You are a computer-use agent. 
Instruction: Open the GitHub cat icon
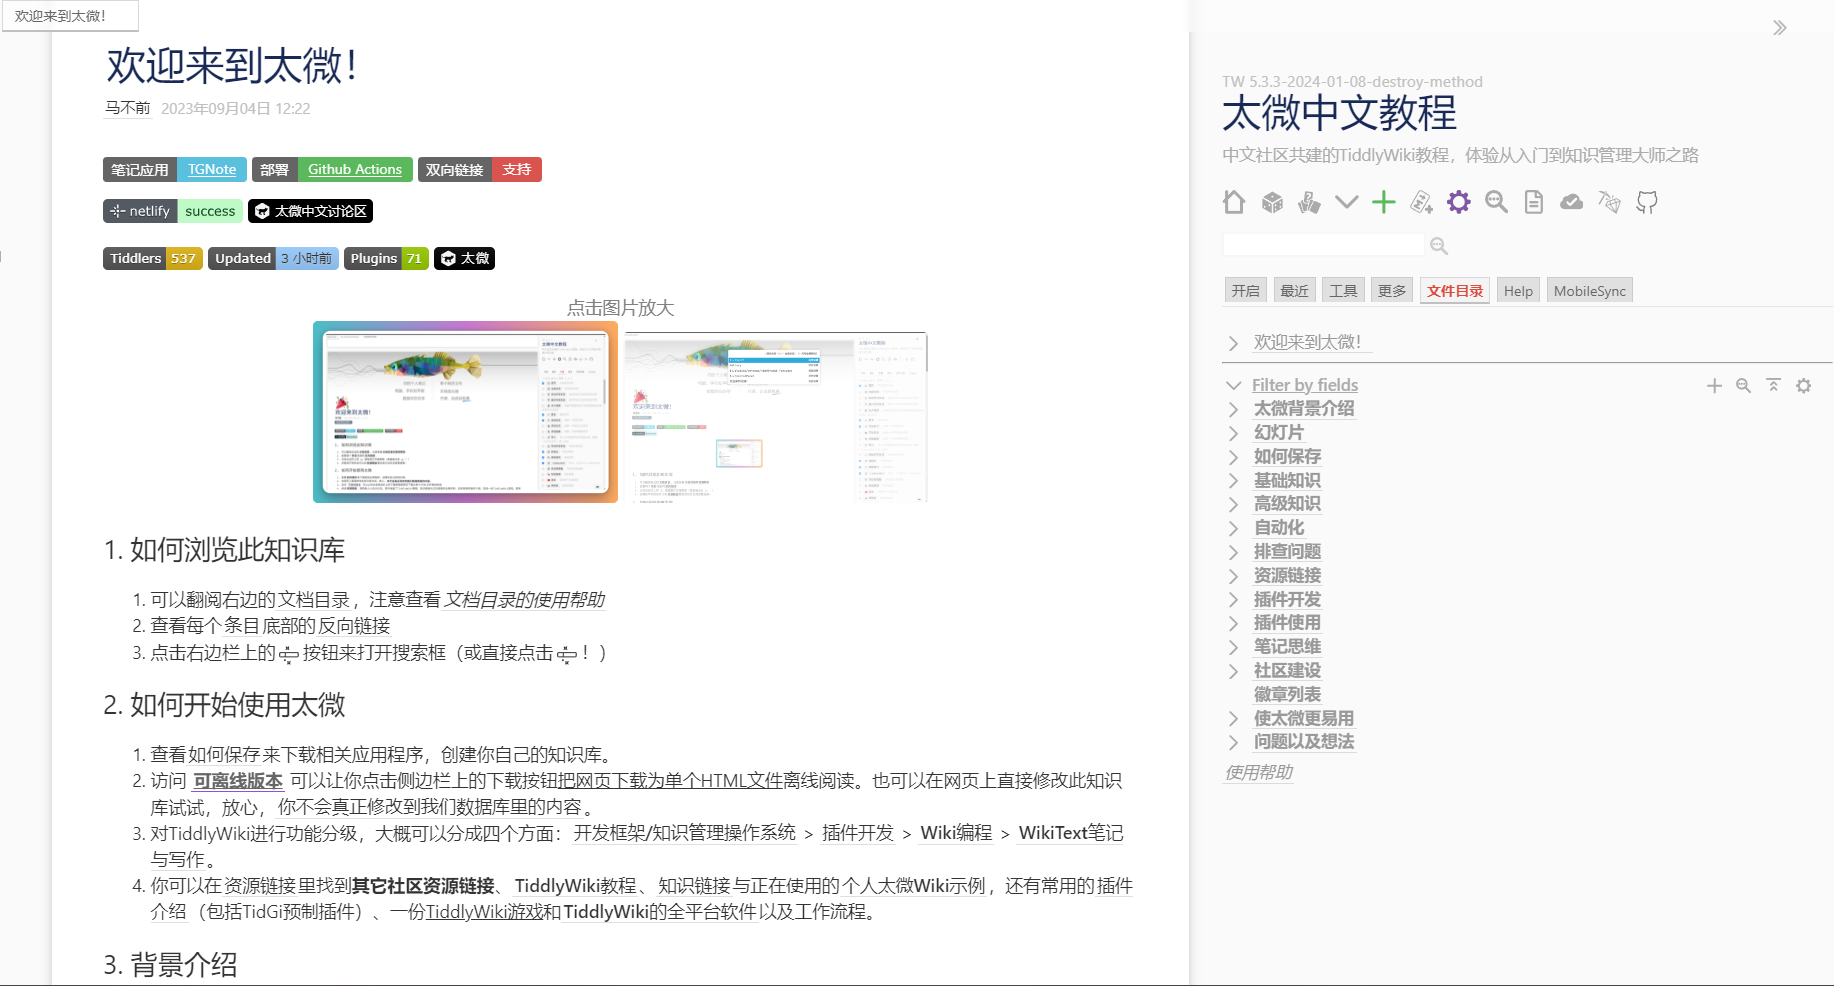point(1647,203)
